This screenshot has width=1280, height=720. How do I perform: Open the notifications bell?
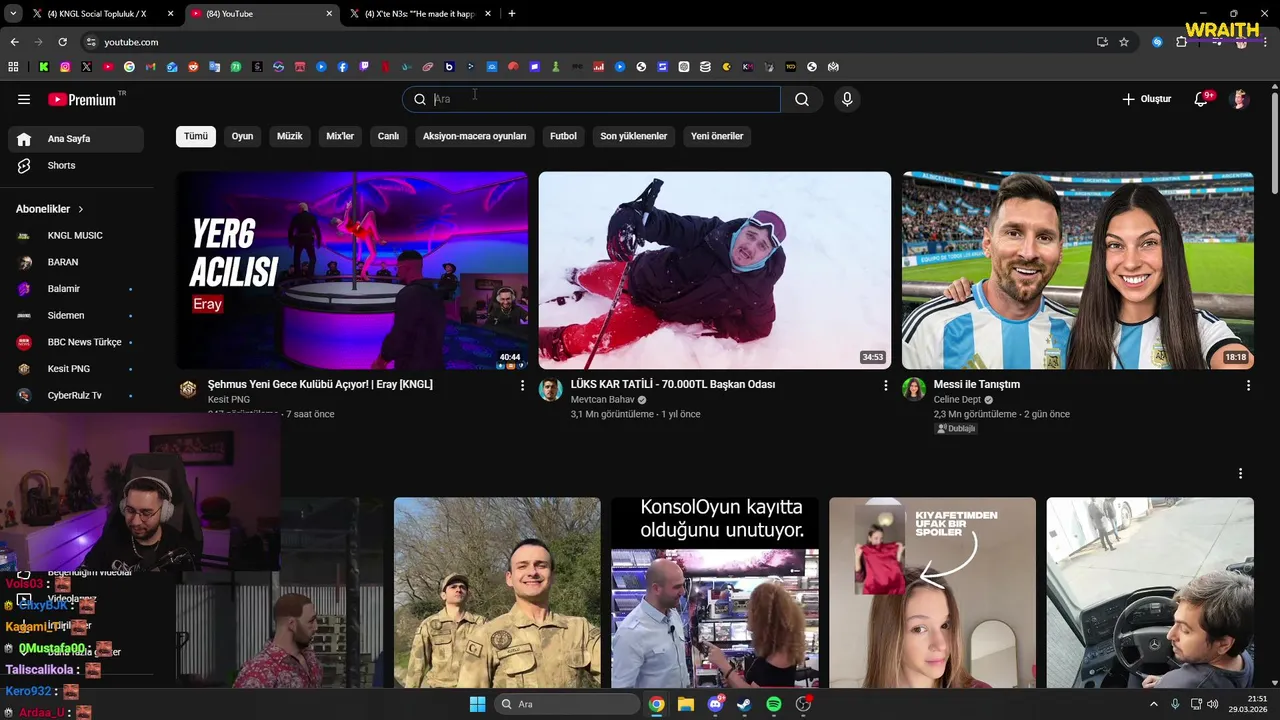(1202, 99)
